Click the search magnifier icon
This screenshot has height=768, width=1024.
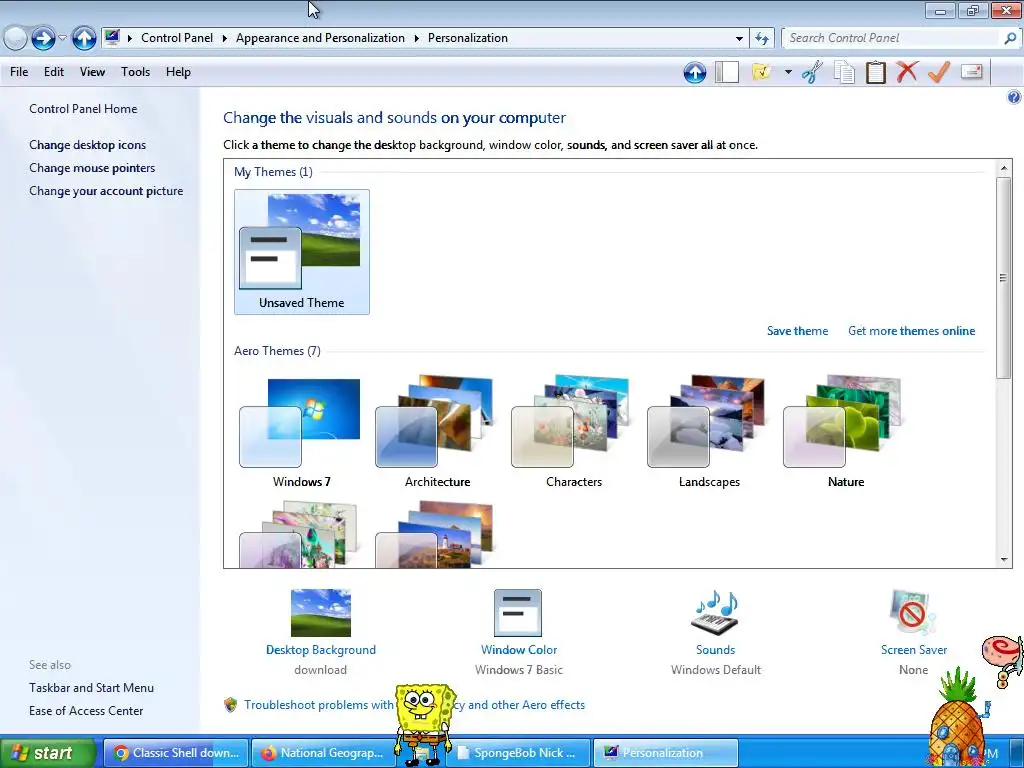pyautogui.click(x=1010, y=39)
